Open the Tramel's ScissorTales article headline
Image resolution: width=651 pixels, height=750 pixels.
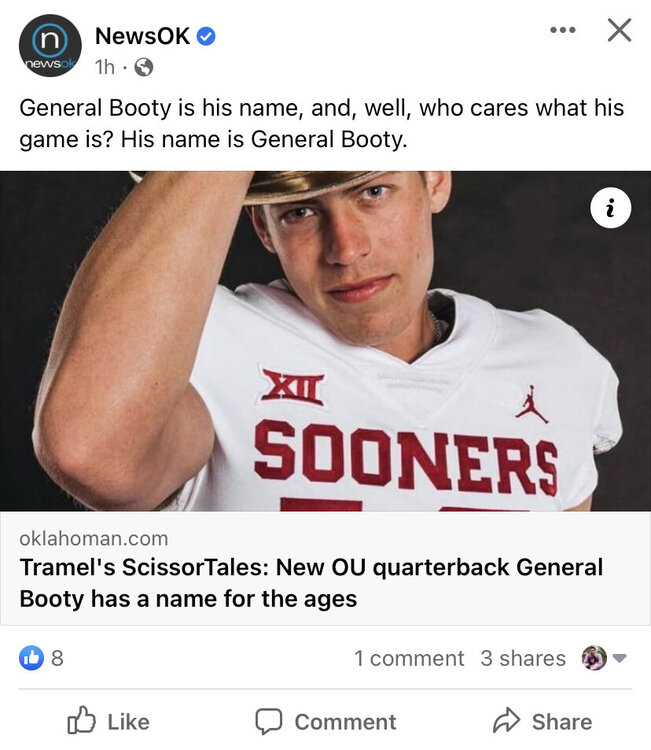coord(311,583)
